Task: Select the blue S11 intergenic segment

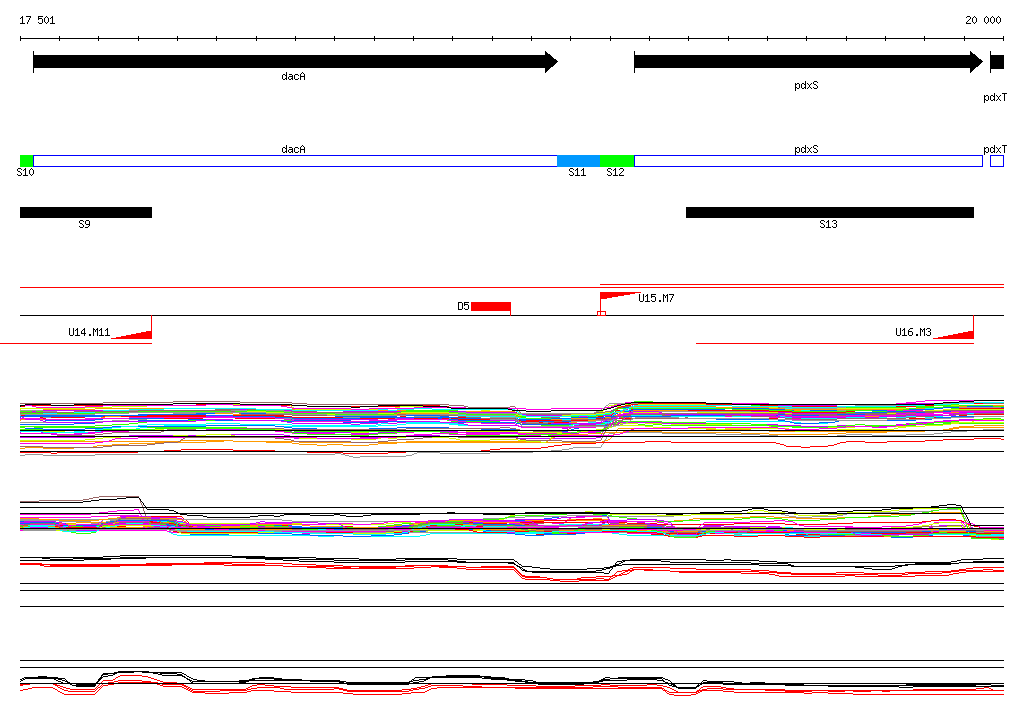Action: [579, 161]
